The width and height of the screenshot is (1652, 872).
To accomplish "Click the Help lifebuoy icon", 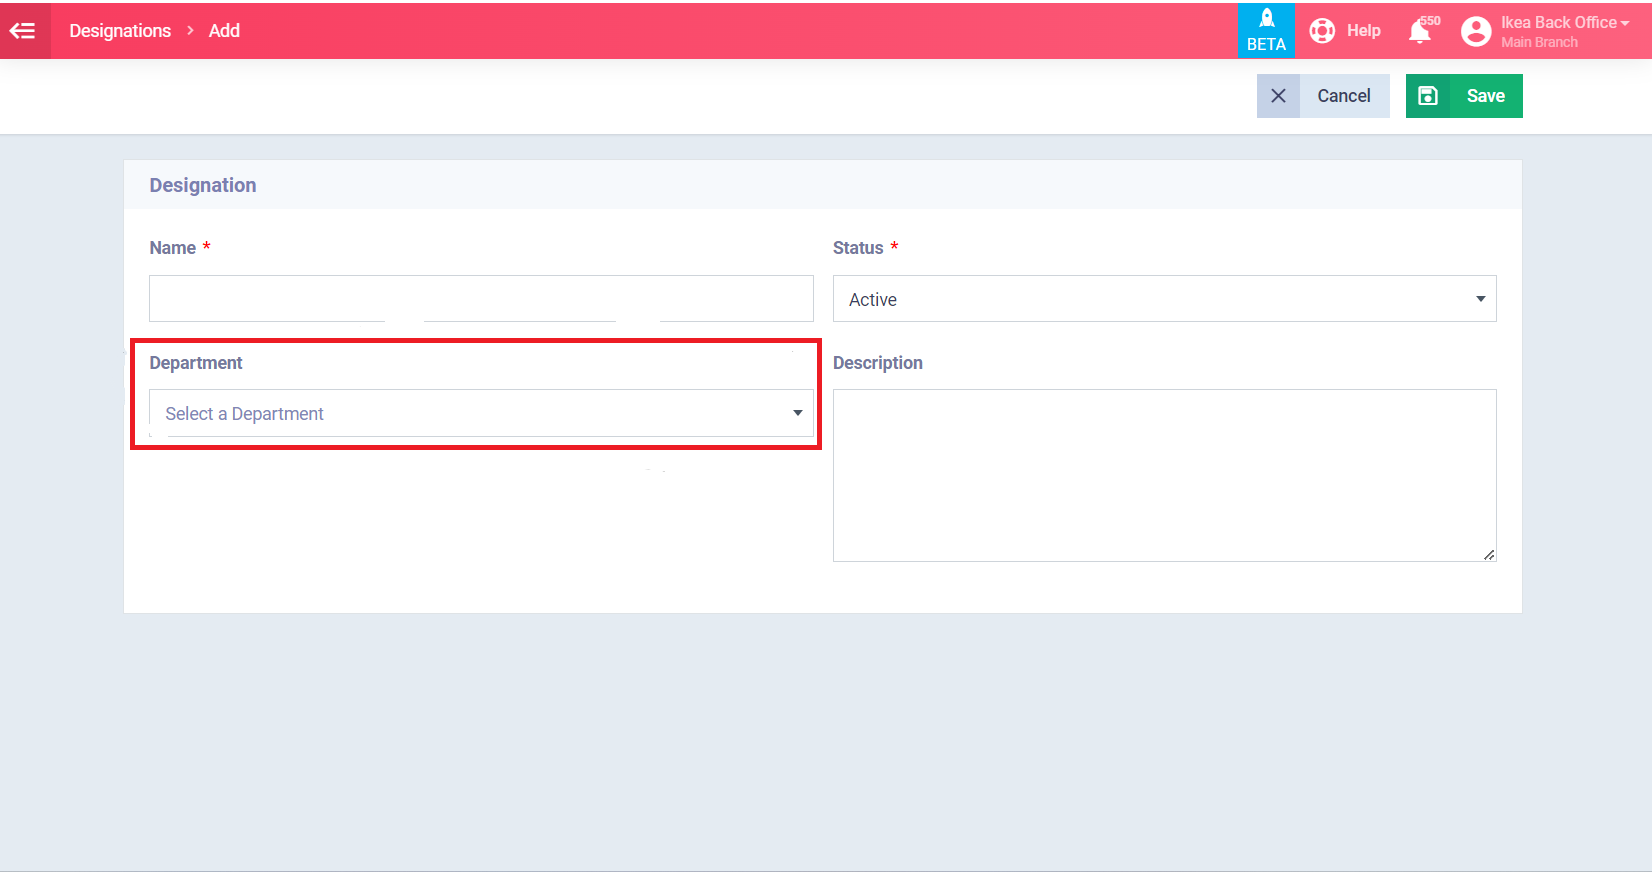I will (1322, 31).
